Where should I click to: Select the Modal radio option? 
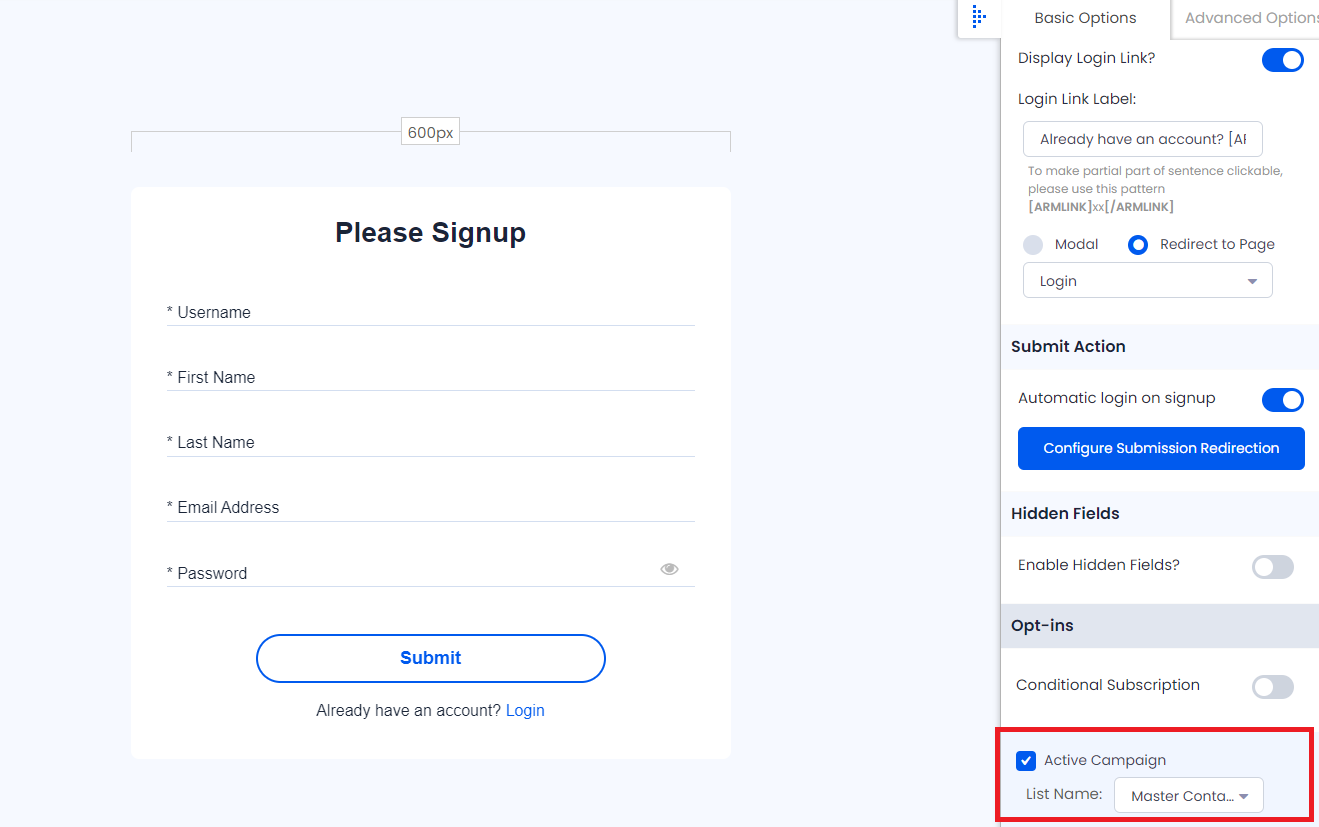coord(1033,245)
